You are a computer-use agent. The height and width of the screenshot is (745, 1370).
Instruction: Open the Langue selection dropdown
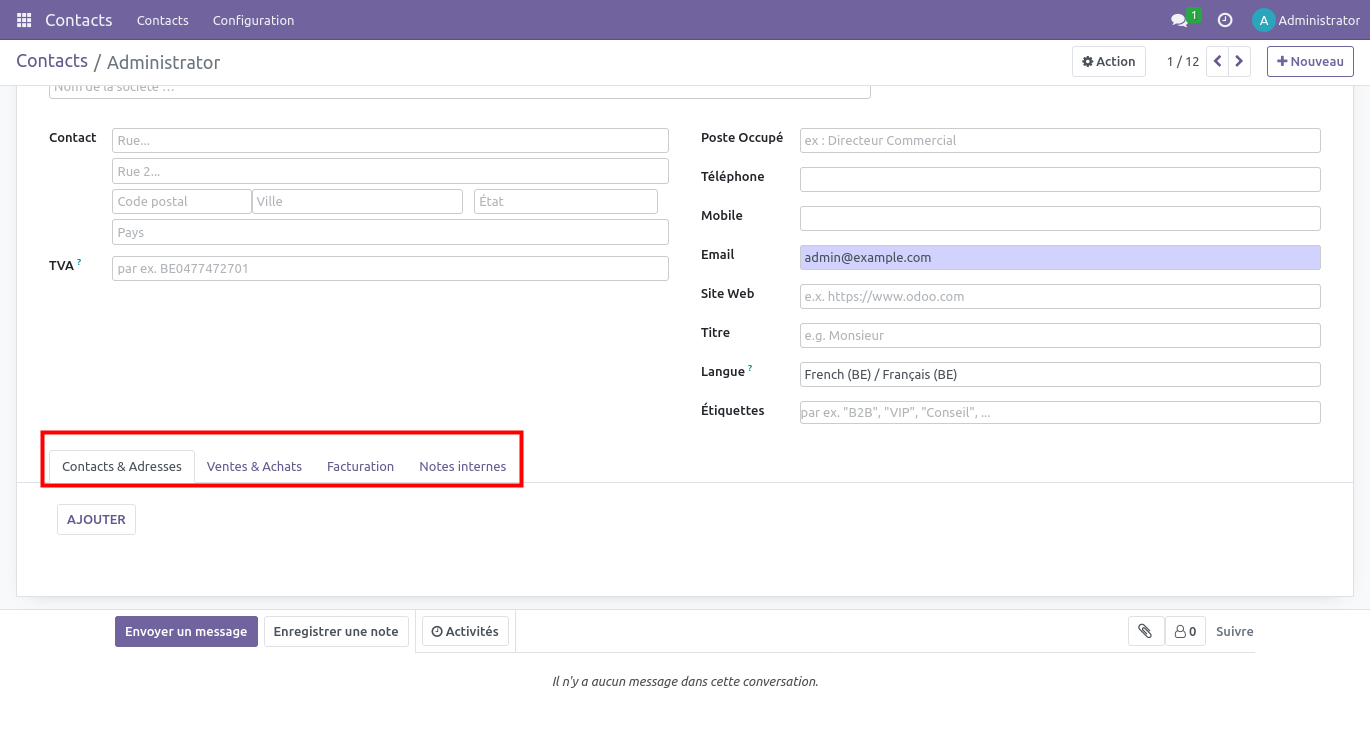[1060, 374]
